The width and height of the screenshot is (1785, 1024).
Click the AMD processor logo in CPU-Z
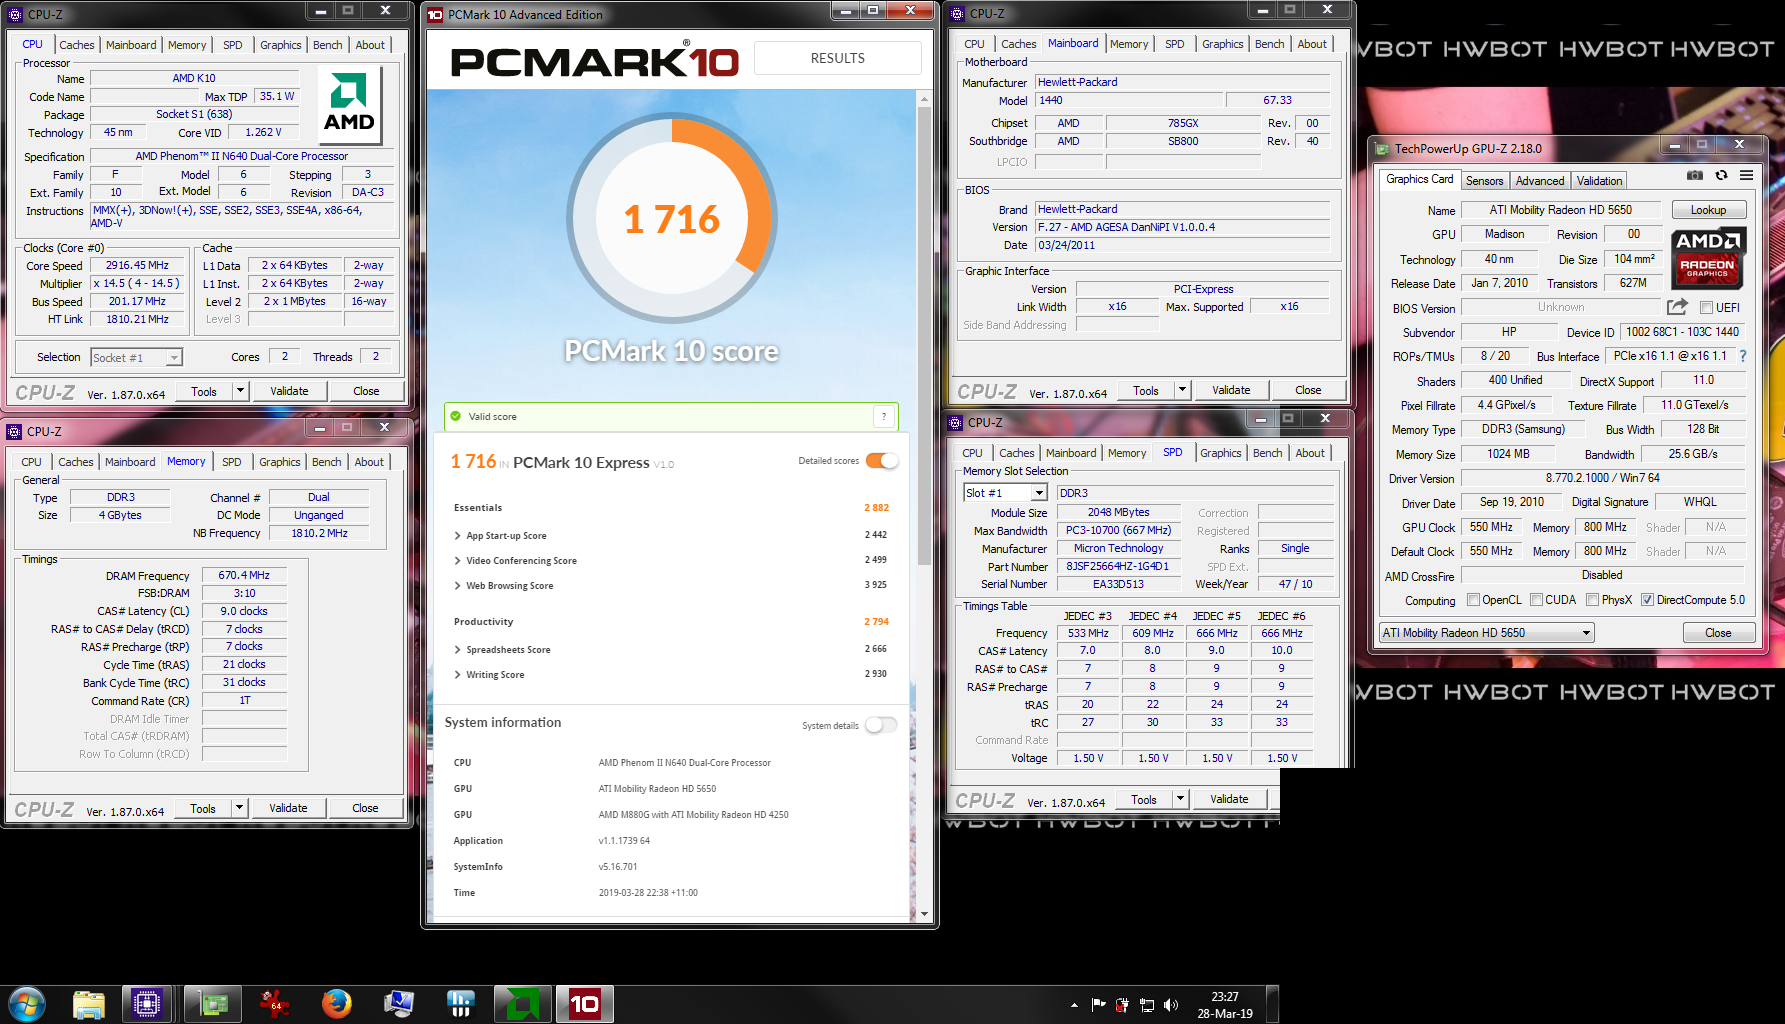[x=349, y=106]
